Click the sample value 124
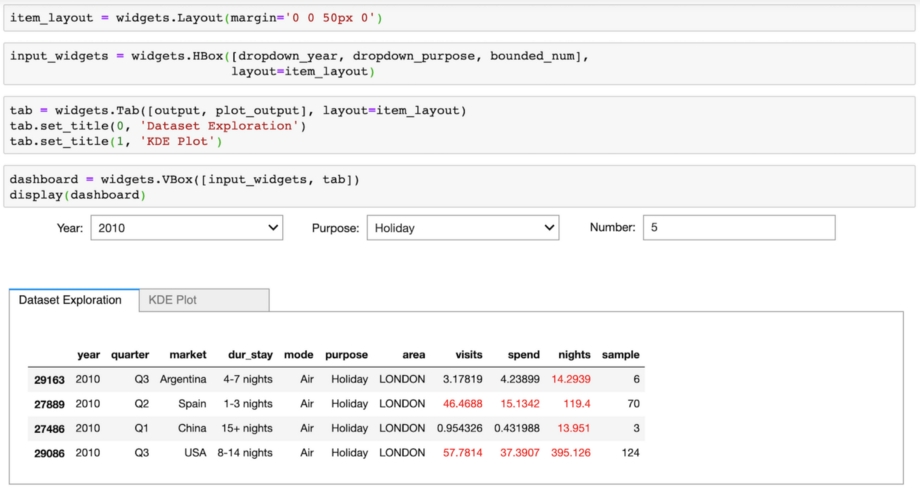Viewport: 920px width, 493px height. pos(630,453)
